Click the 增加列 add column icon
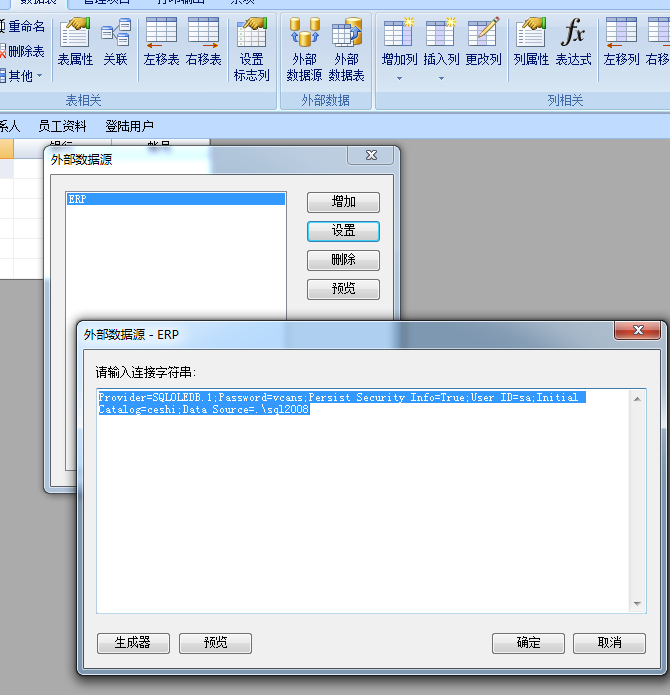 coord(399,42)
